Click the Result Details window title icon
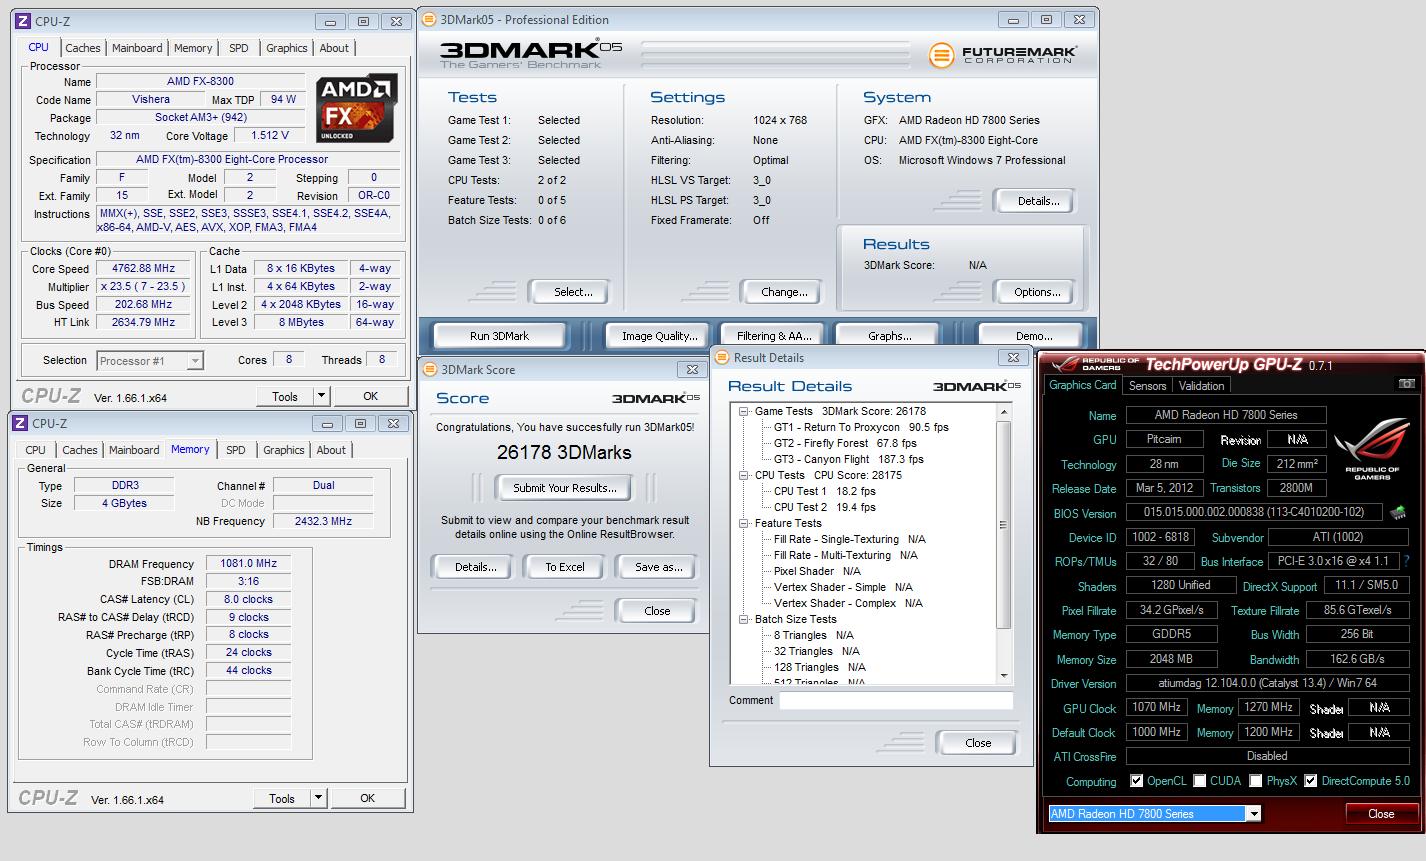1426x861 pixels. (722, 357)
